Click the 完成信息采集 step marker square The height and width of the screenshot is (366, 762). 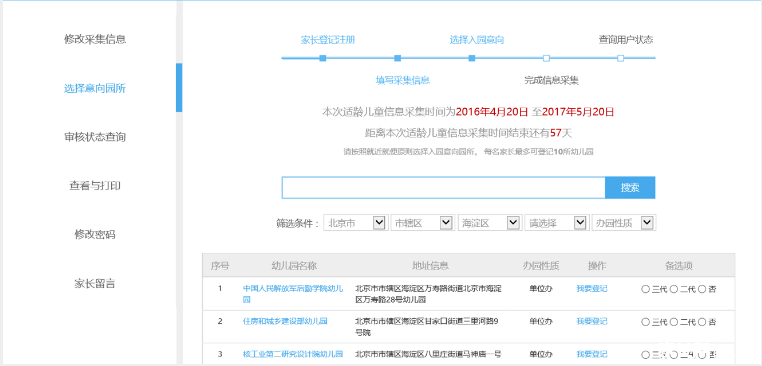click(x=546, y=58)
